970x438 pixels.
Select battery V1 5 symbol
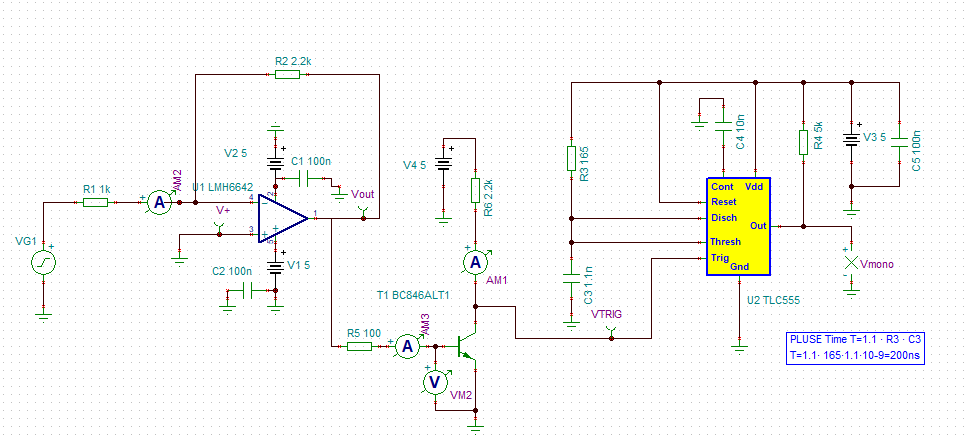point(275,267)
